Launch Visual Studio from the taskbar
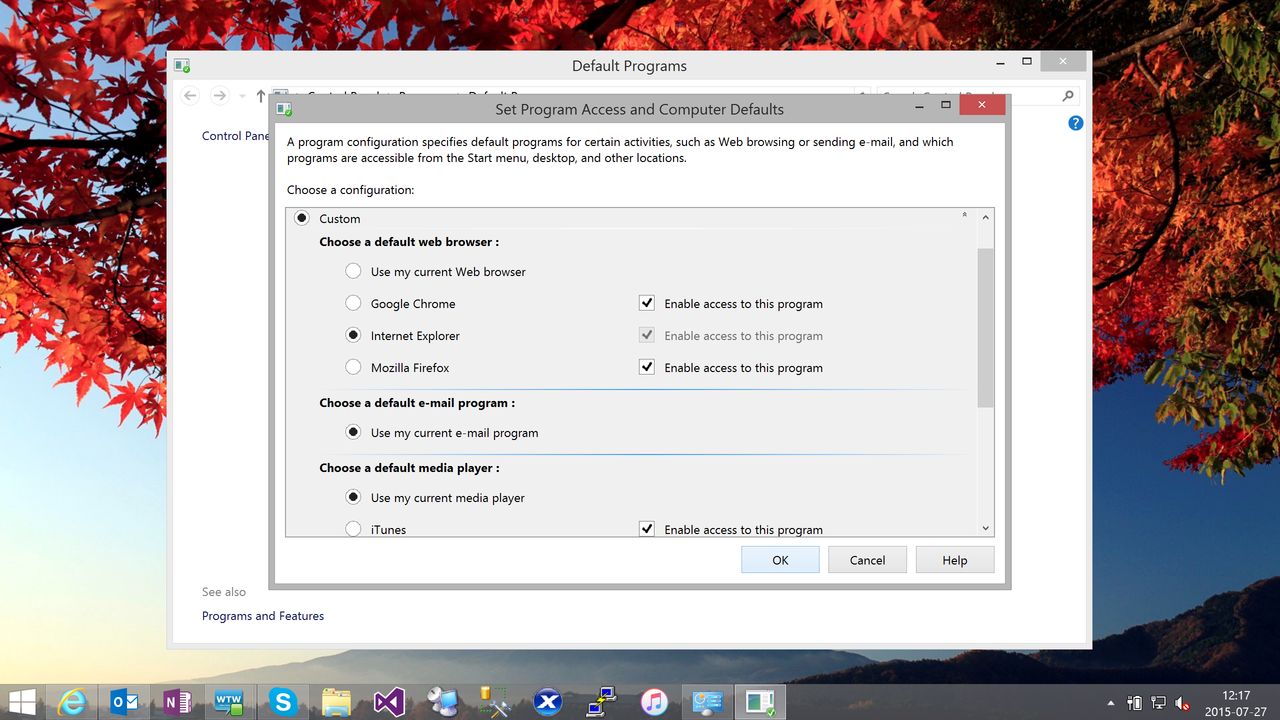The width and height of the screenshot is (1280, 720). (388, 702)
